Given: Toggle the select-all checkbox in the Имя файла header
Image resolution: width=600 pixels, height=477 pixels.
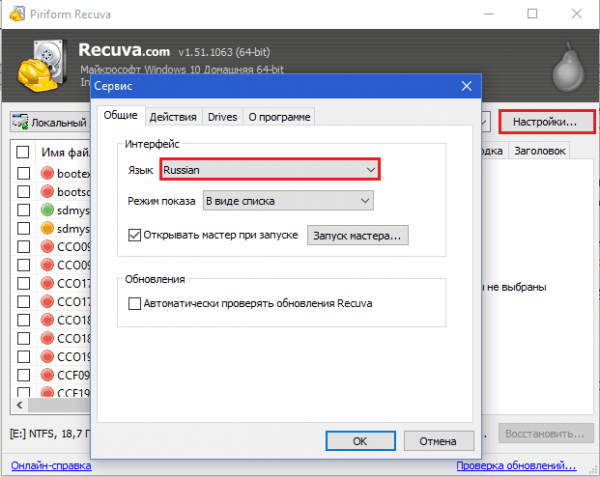Looking at the screenshot, I should coord(23,152).
